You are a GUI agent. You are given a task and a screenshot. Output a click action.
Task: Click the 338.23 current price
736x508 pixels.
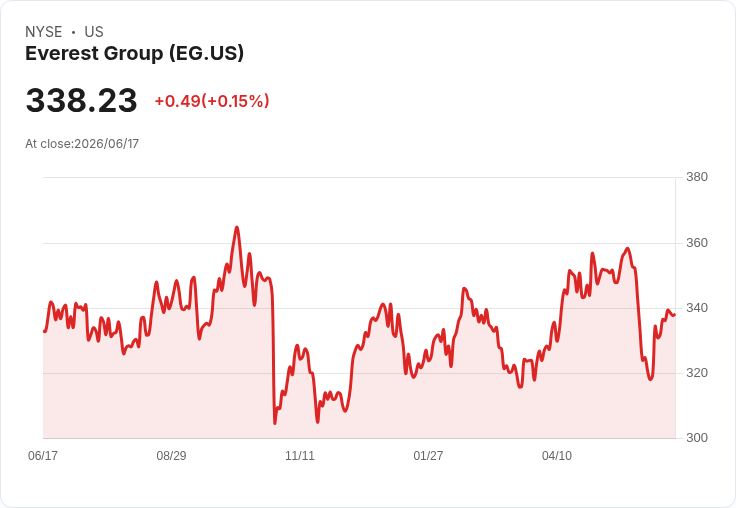[81, 100]
